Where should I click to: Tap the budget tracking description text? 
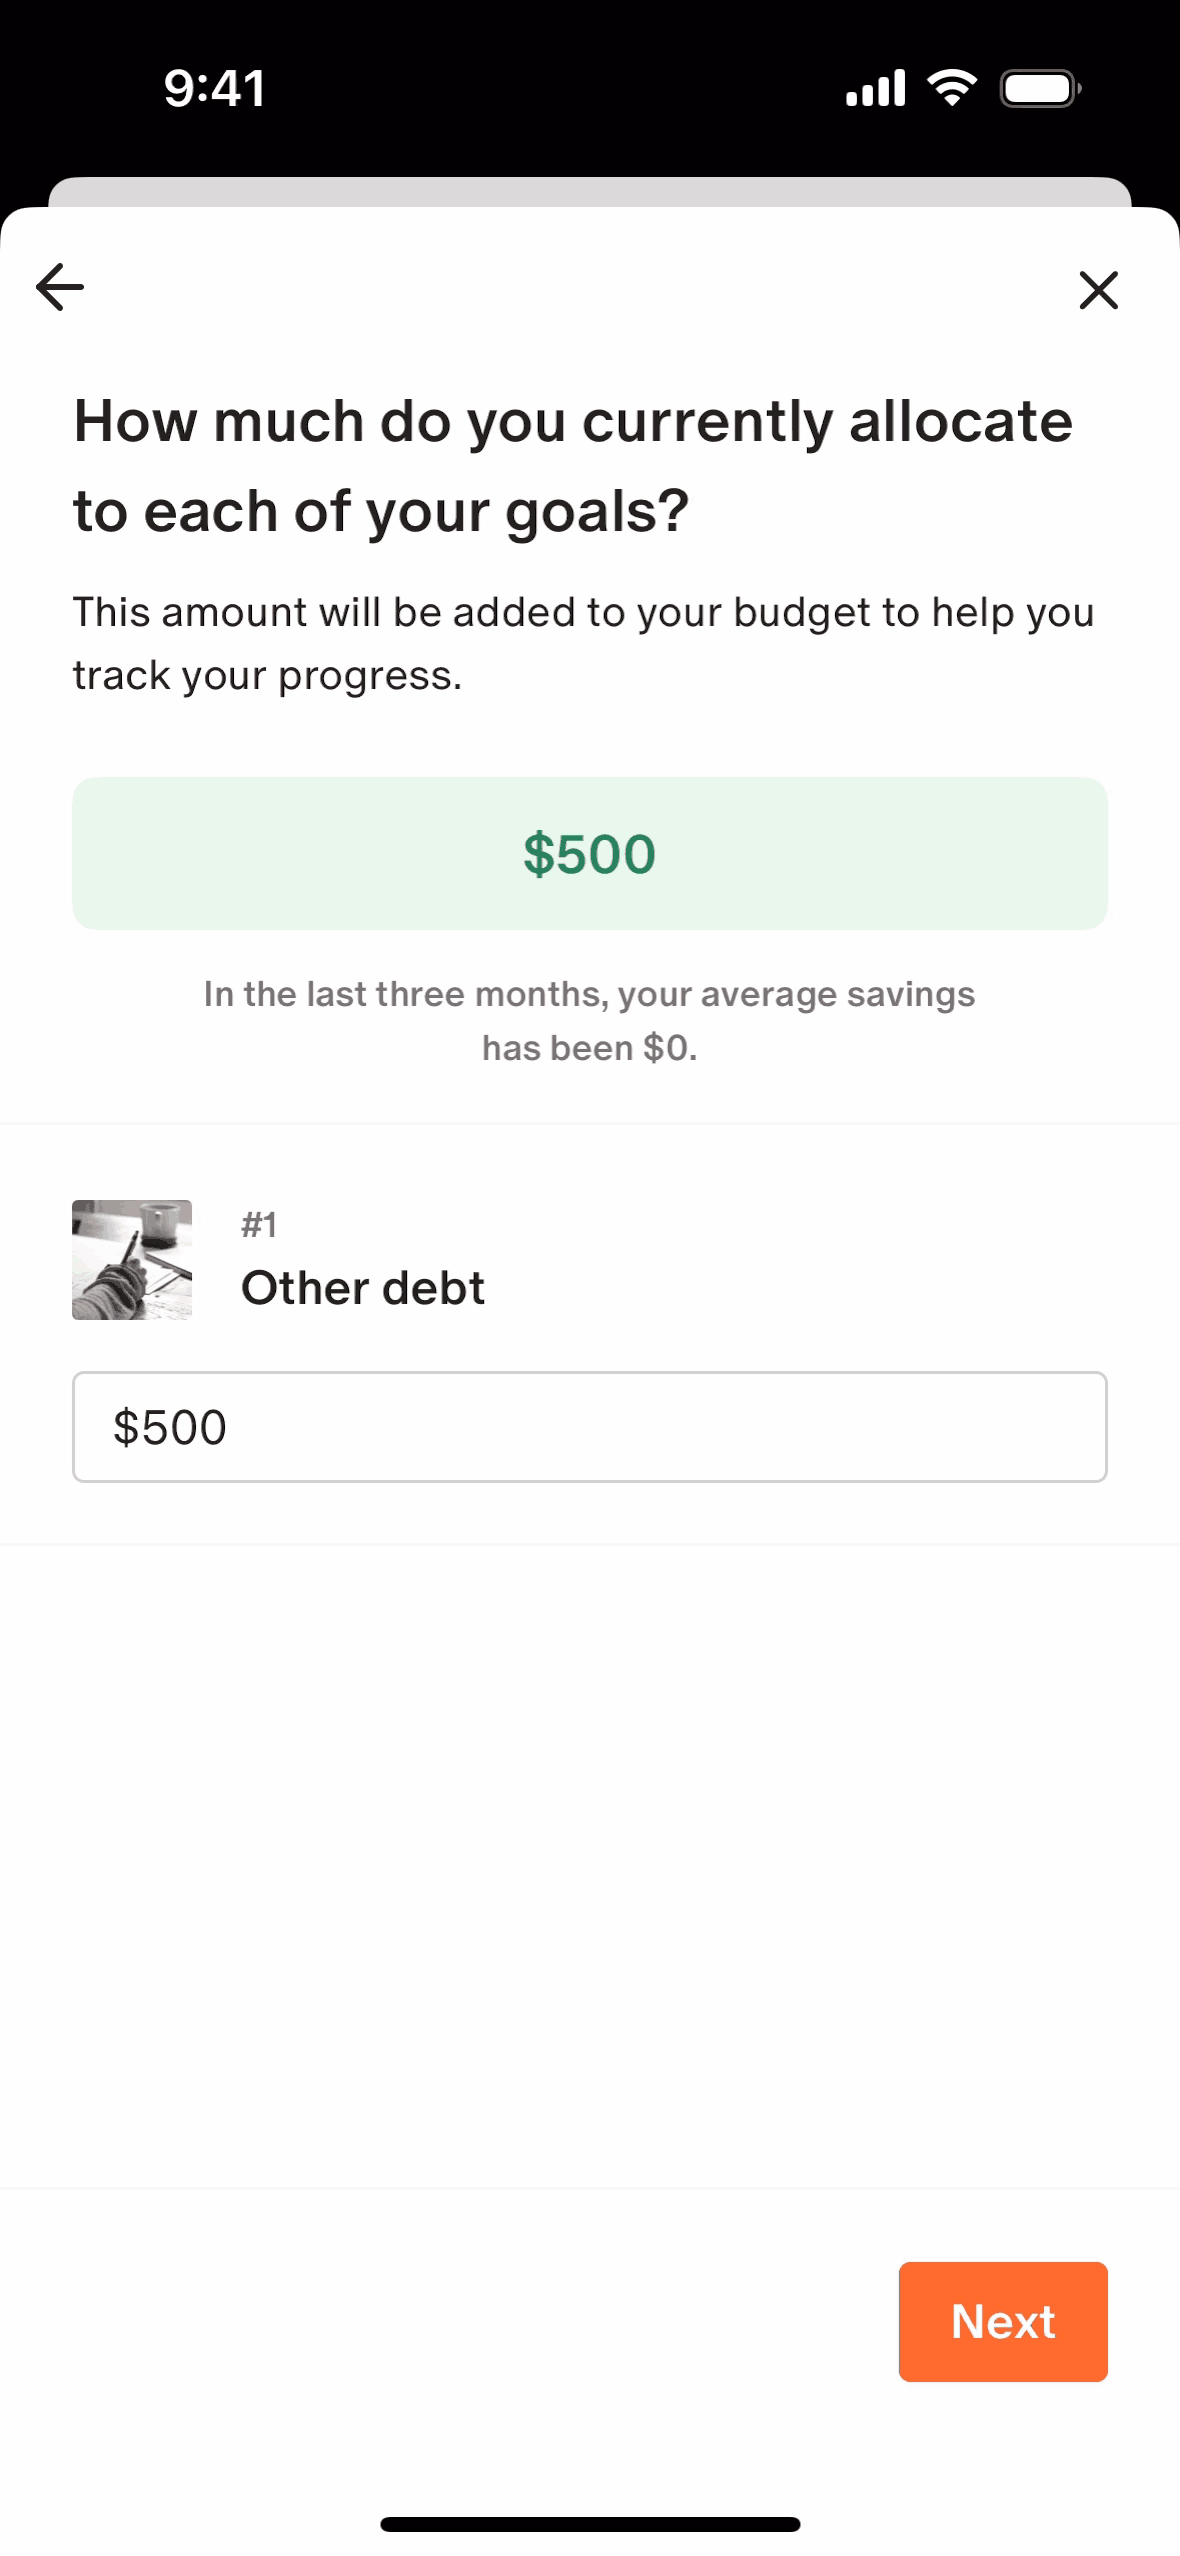[583, 612]
